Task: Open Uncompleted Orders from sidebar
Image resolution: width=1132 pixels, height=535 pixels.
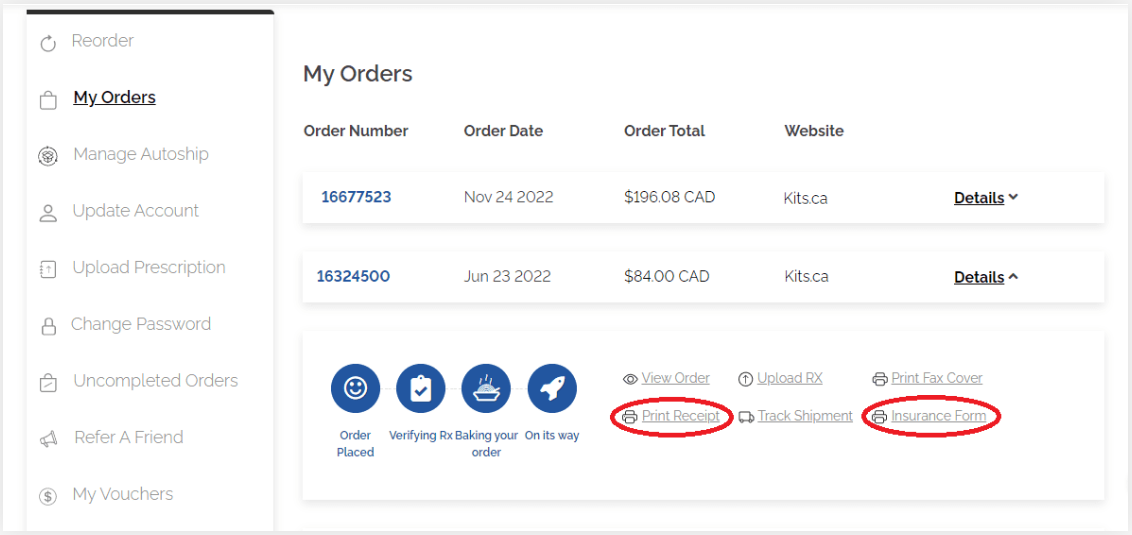Action: pyautogui.click(x=155, y=381)
